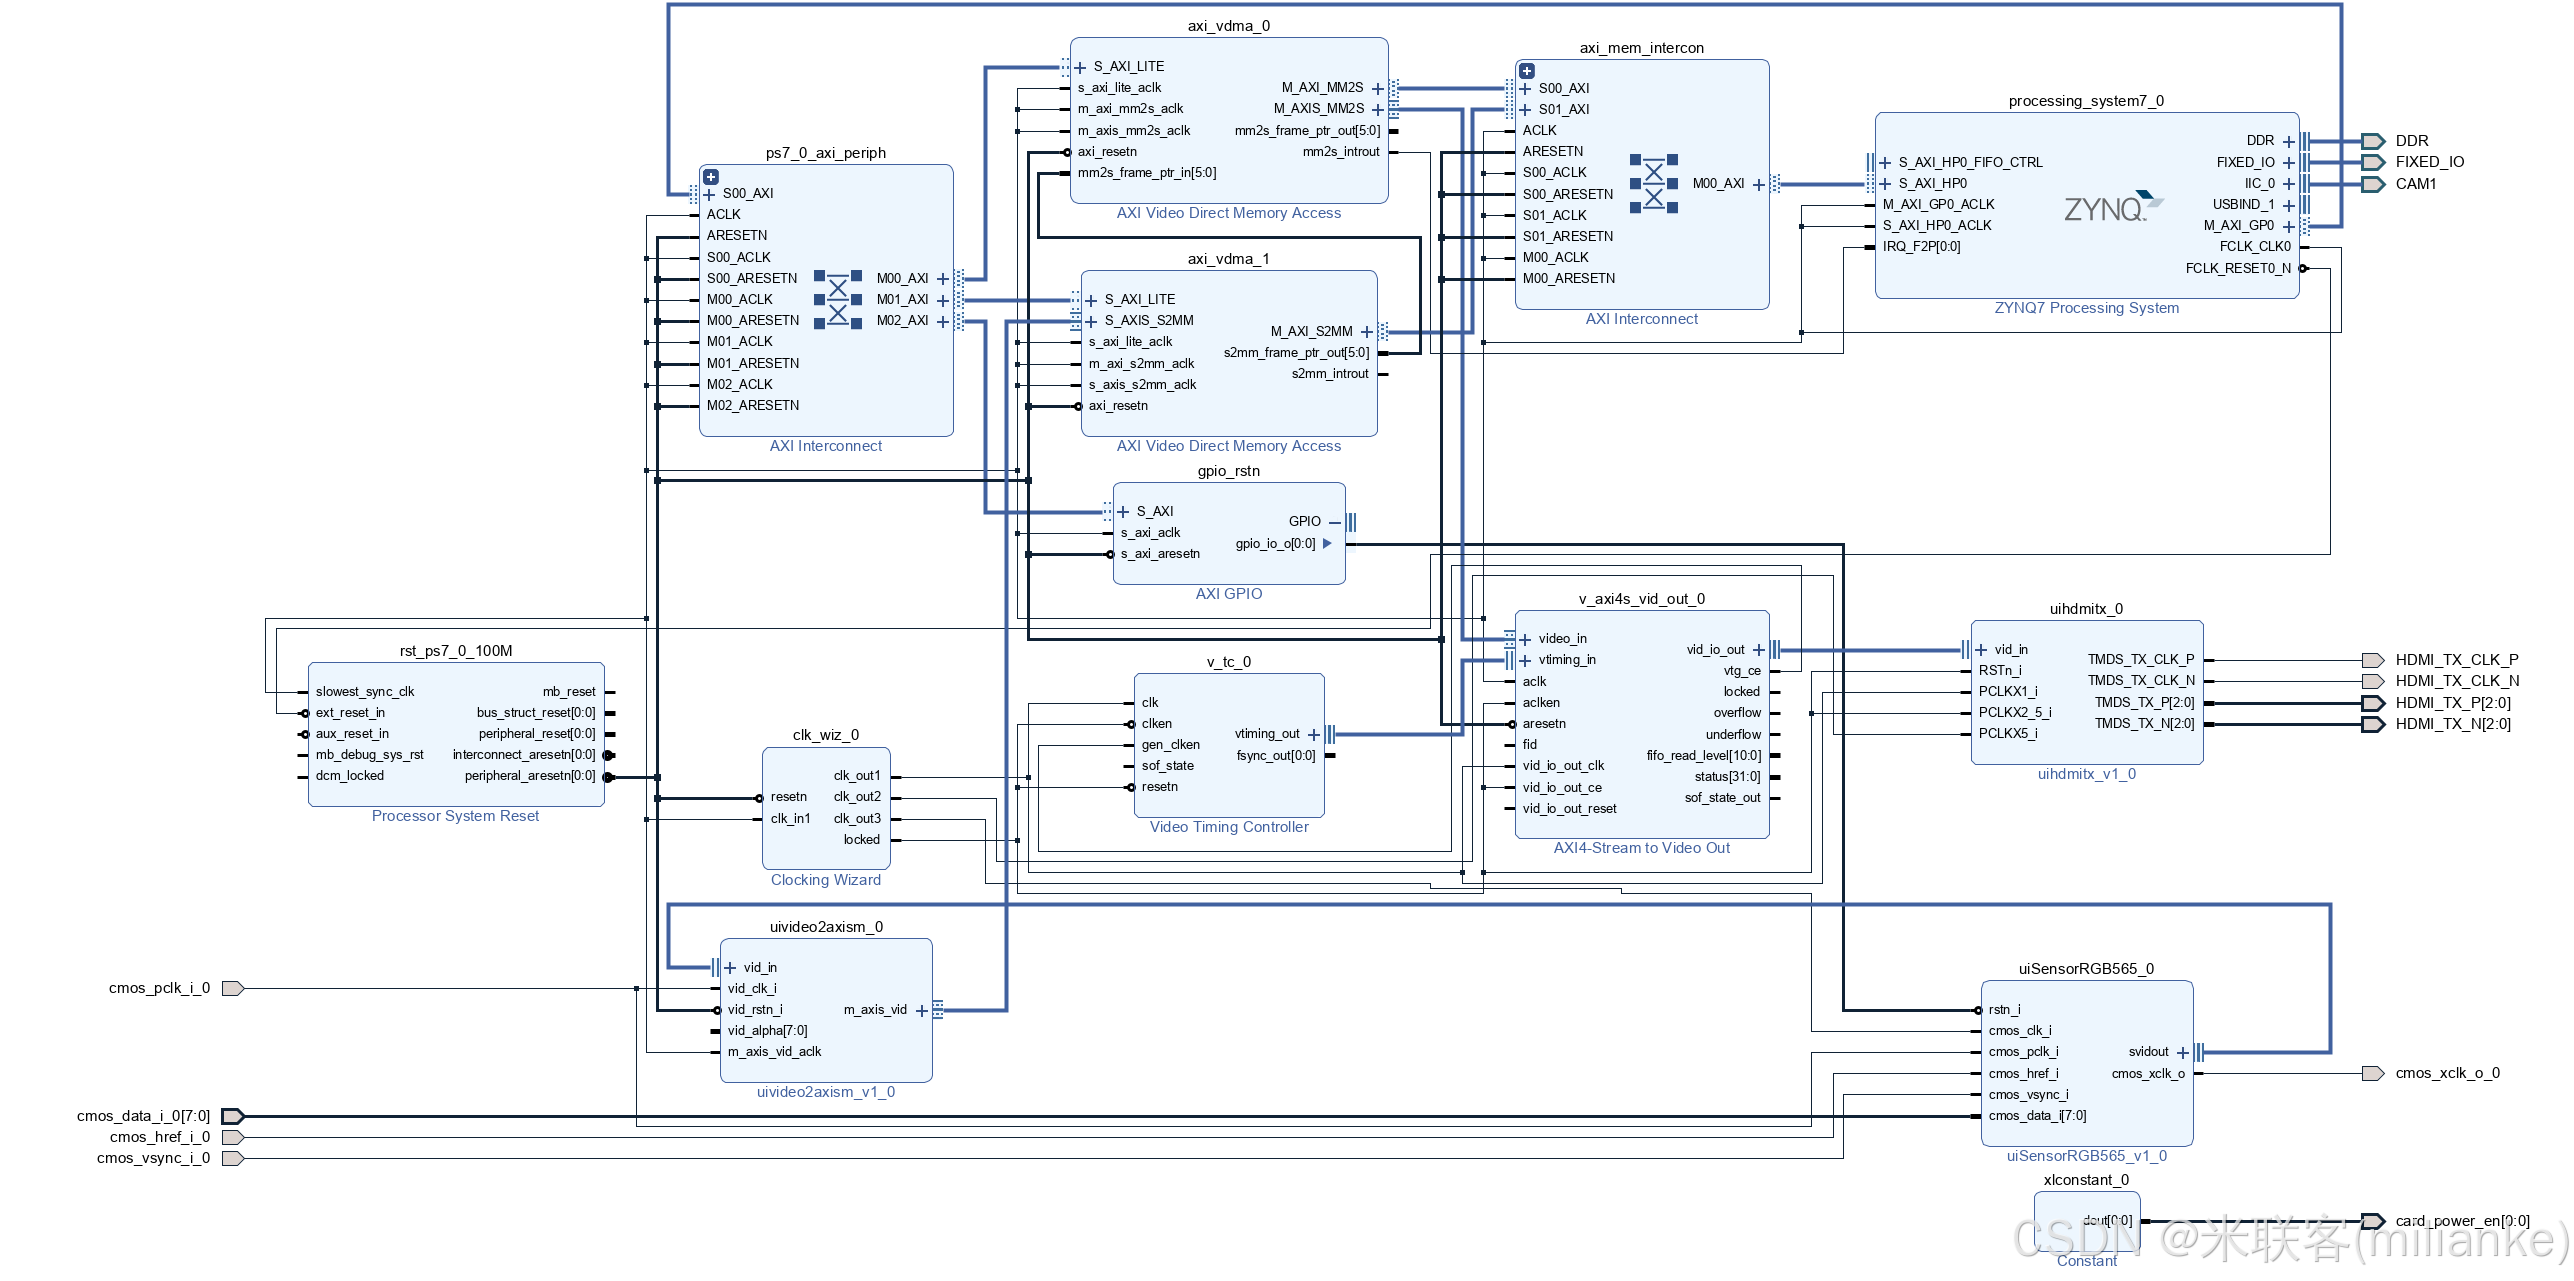
Task: Click the CAM1 external port symbol
Action: 2373,183
